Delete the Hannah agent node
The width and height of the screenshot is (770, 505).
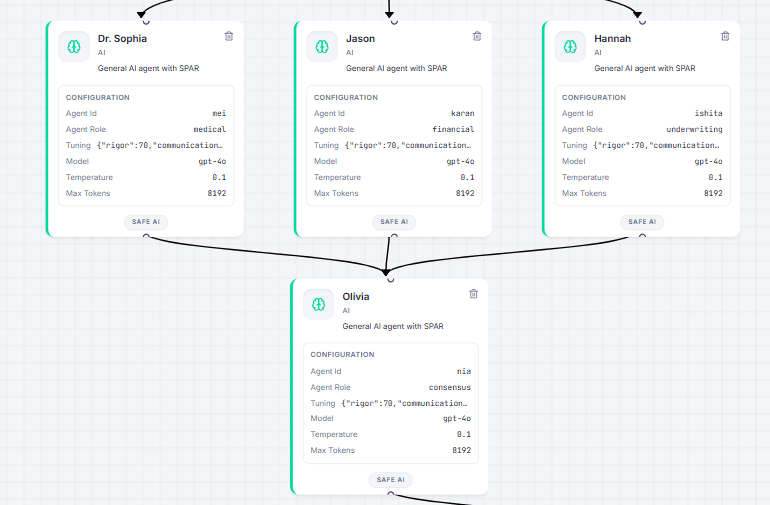725,36
